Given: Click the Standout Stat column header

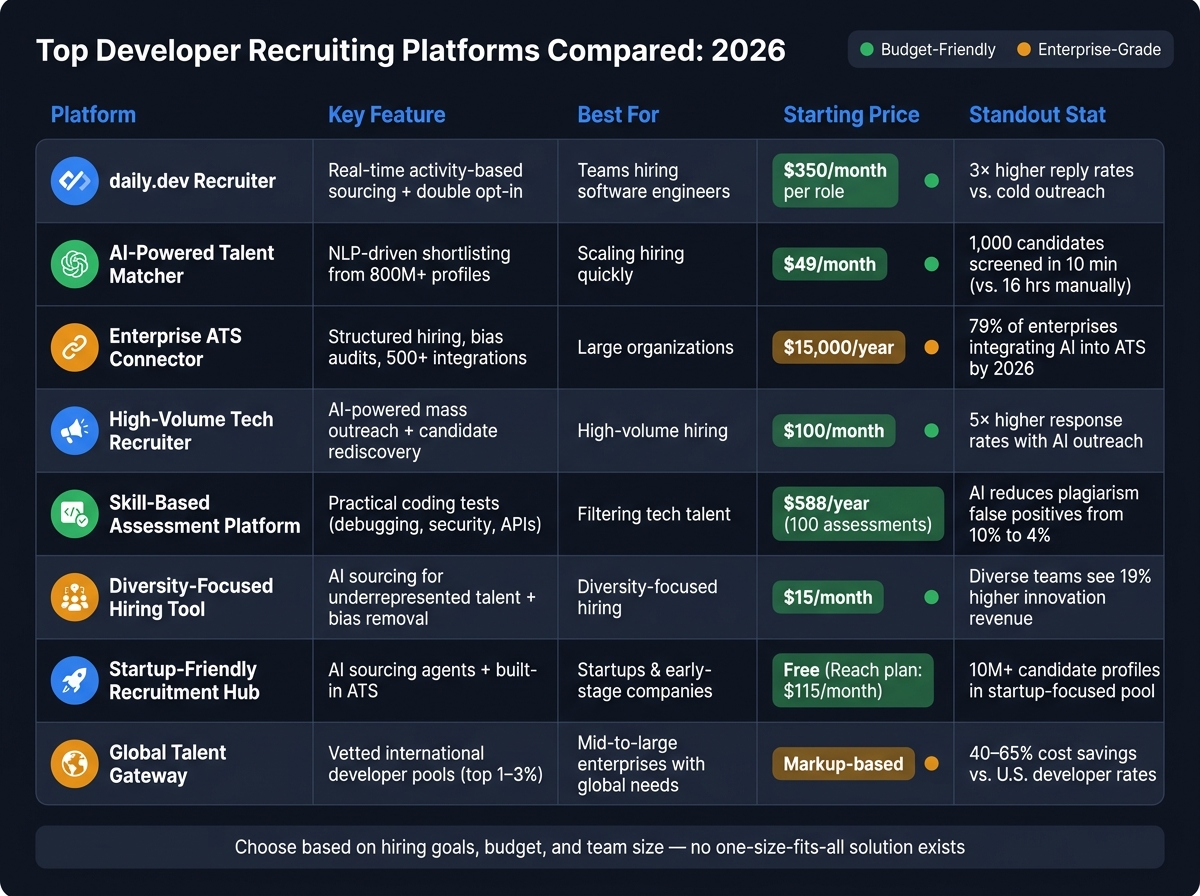Looking at the screenshot, I should [1037, 115].
